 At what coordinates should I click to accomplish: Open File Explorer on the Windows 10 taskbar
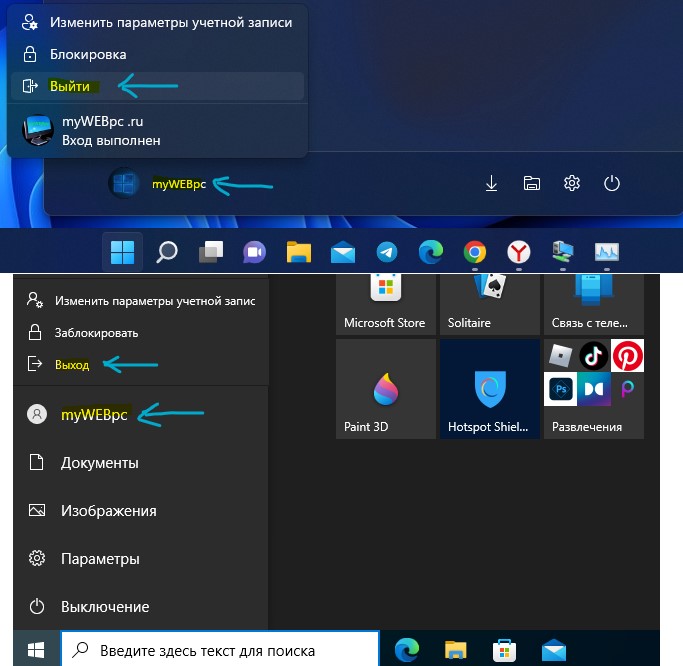pyautogui.click(x=456, y=650)
